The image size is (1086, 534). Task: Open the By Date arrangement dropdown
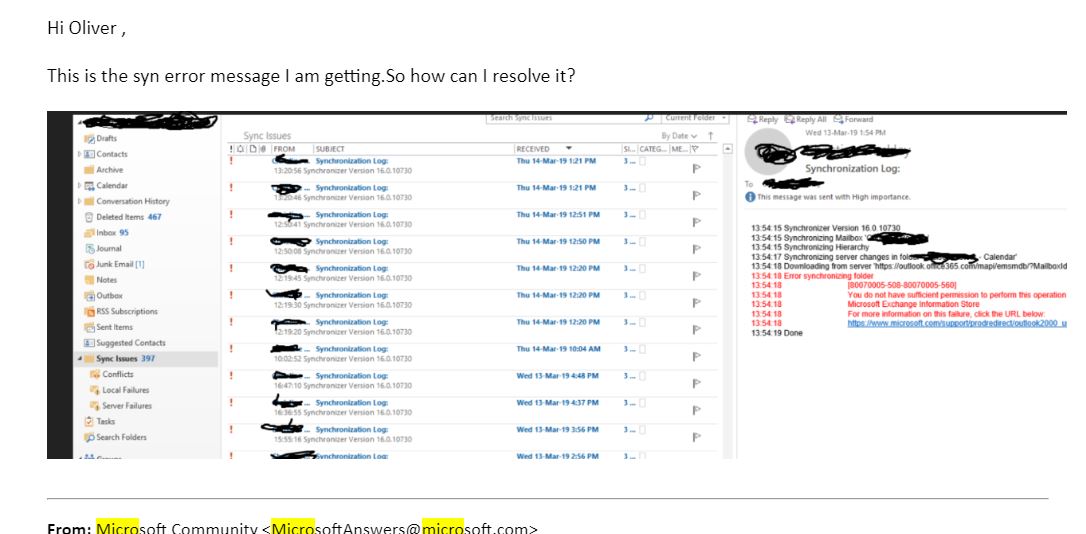(679, 136)
